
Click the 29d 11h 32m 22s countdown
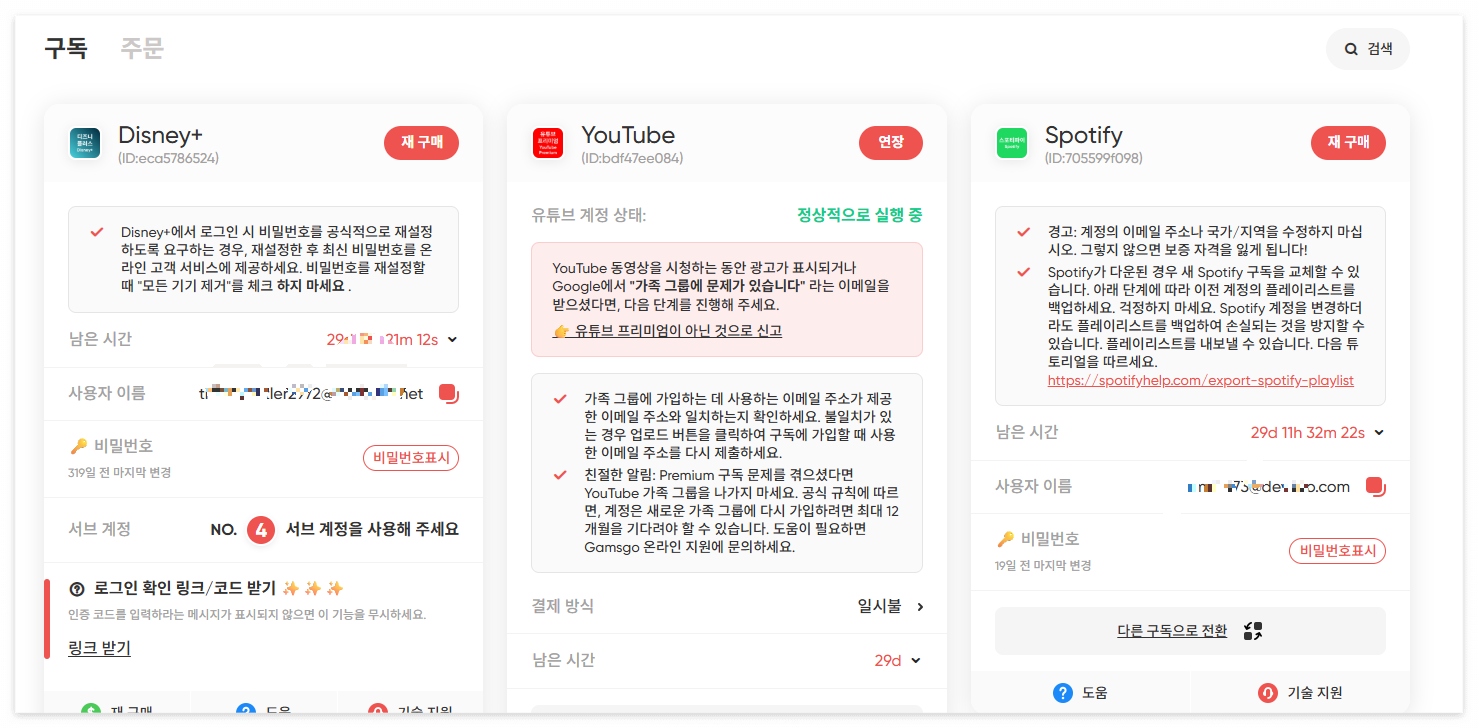1307,433
